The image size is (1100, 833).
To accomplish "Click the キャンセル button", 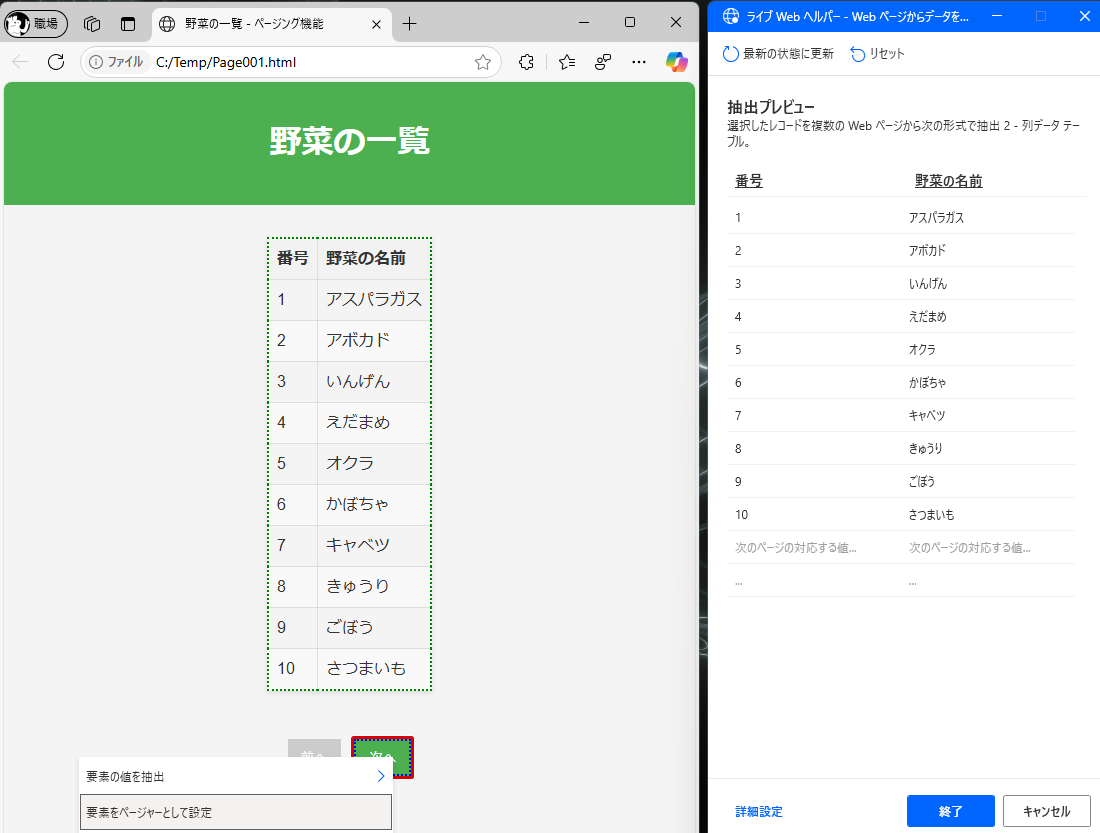I will click(x=1047, y=811).
